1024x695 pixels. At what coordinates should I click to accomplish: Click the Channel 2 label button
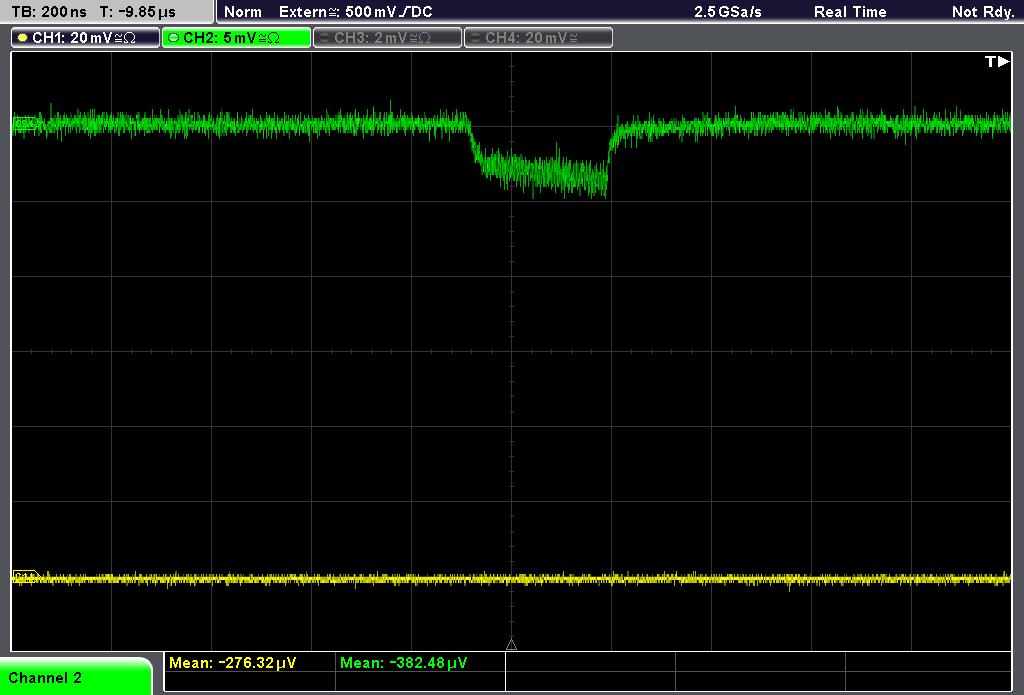pos(76,677)
